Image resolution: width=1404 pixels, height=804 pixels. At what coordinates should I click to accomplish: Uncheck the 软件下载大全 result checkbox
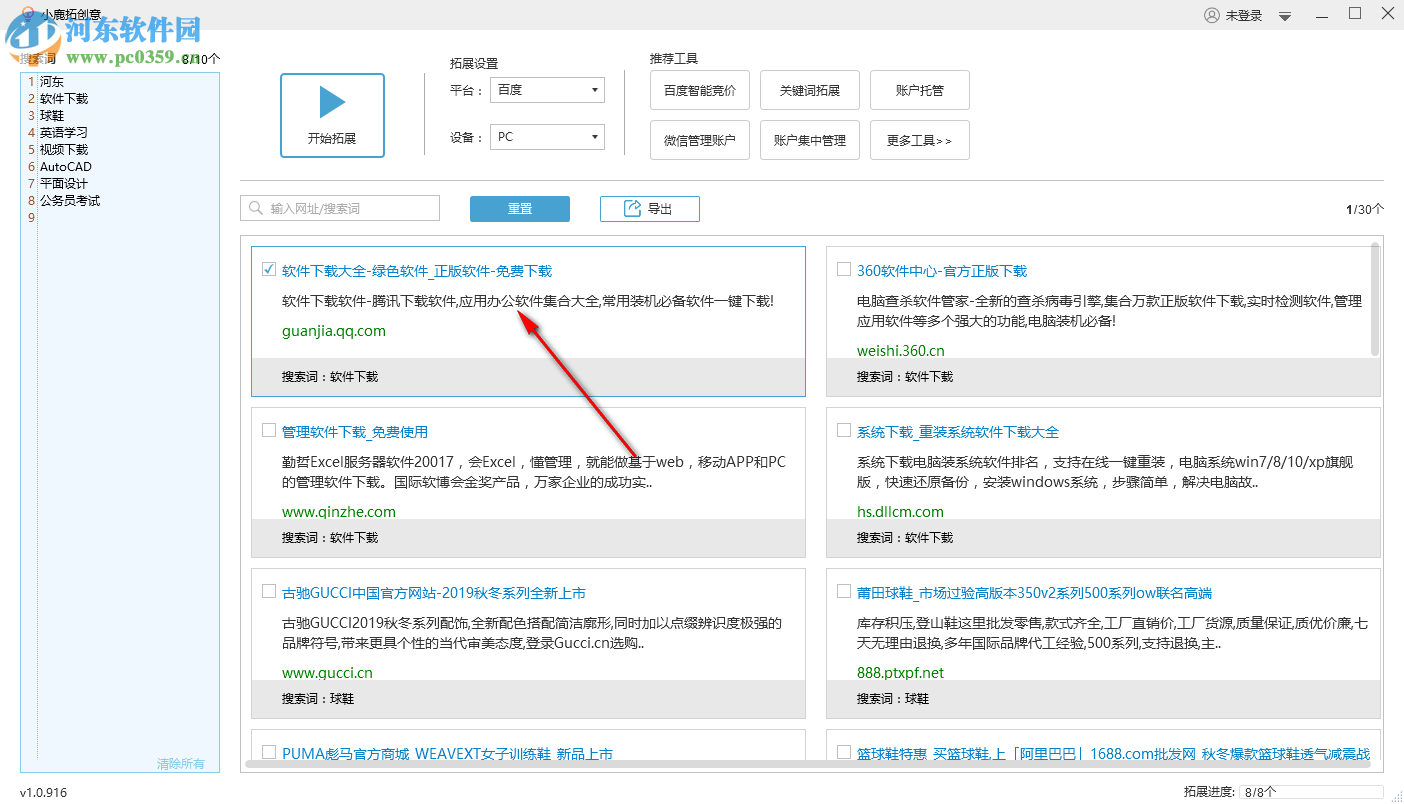268,268
